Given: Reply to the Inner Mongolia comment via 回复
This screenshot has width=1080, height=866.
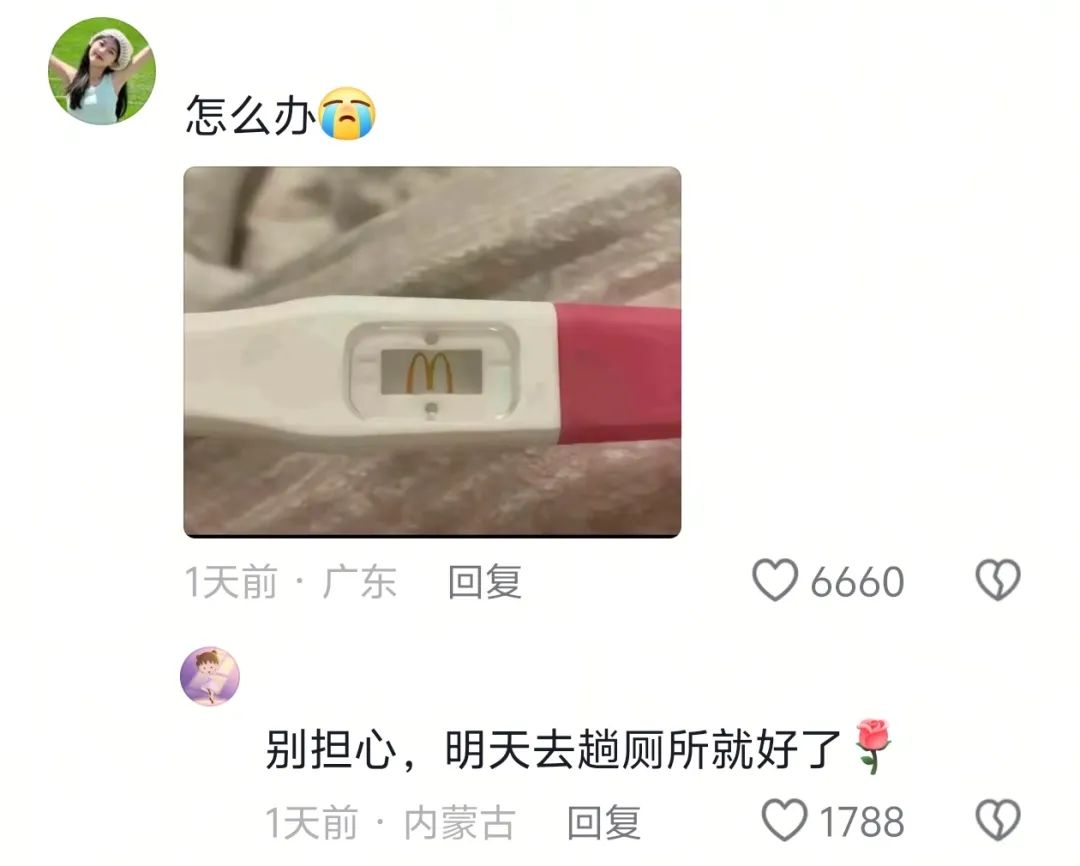Looking at the screenshot, I should click(x=604, y=822).
